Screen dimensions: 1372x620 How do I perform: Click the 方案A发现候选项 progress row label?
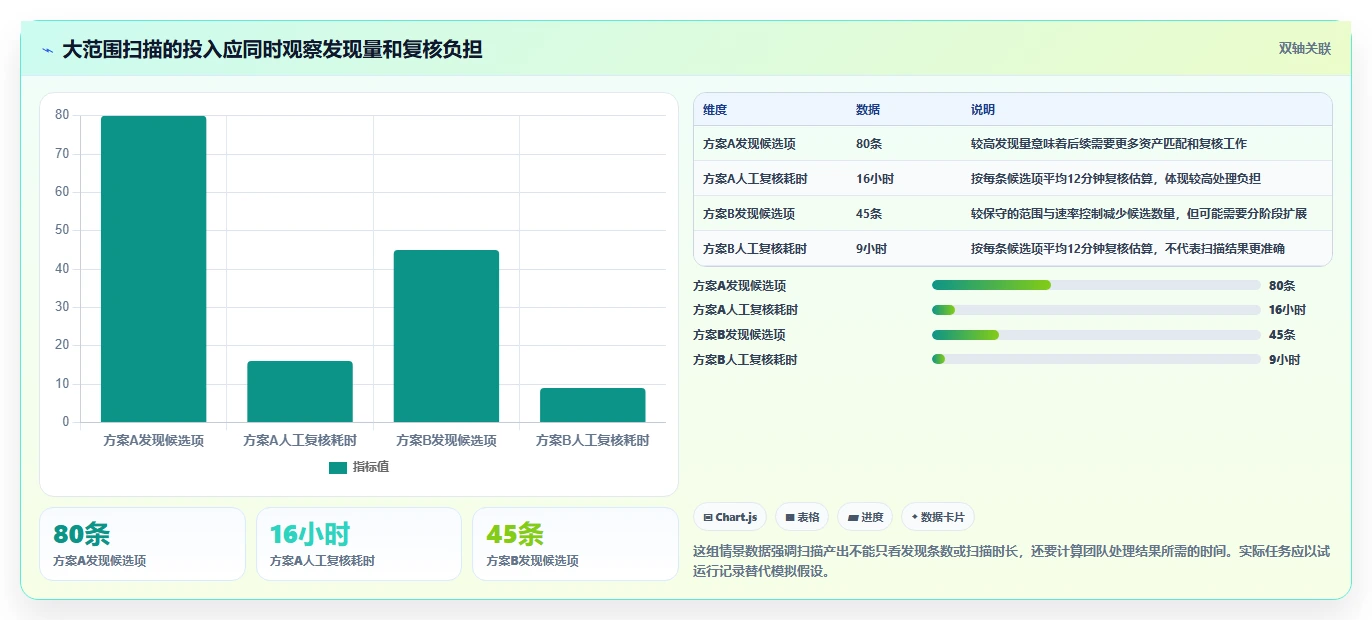click(740, 286)
